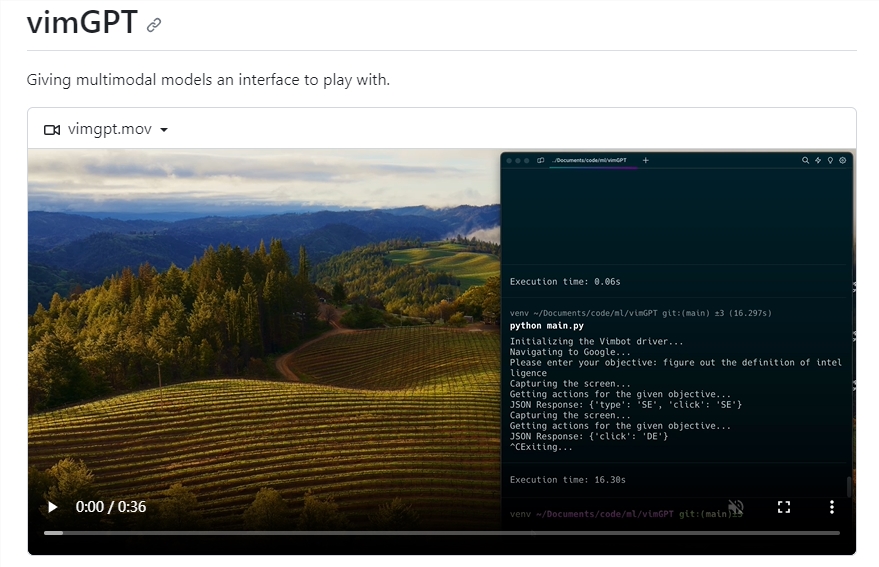Click the 0:00 / 0:36 time display
The width and height of the screenshot is (879, 567).
(x=111, y=507)
